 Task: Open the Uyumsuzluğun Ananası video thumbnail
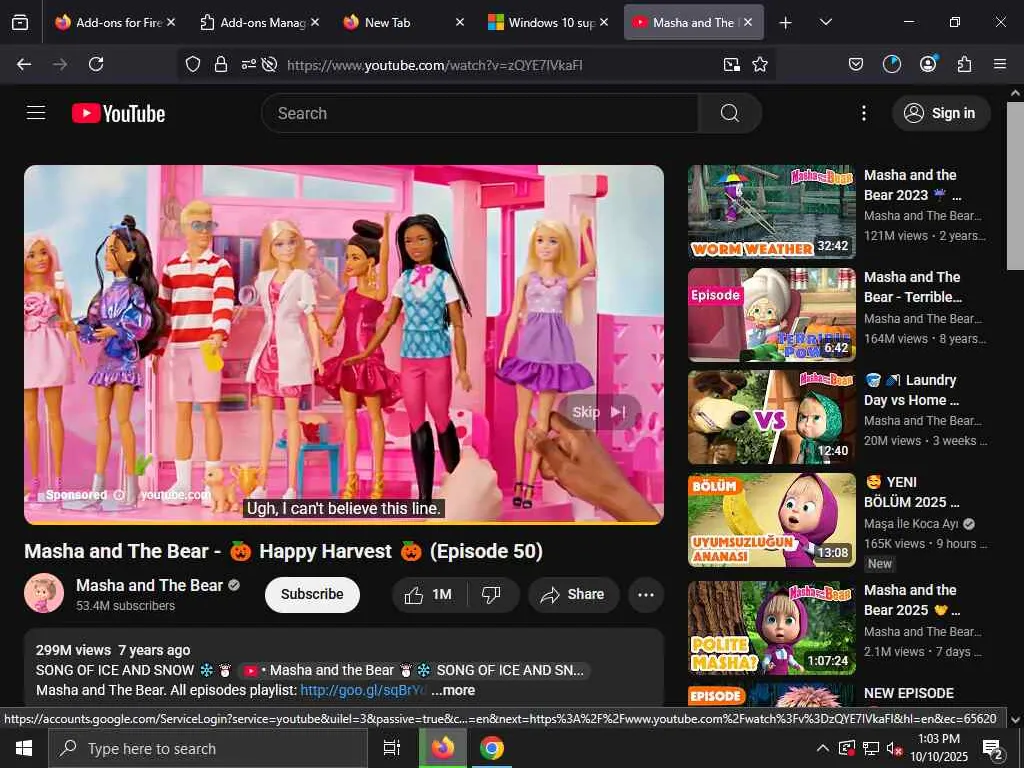point(771,520)
